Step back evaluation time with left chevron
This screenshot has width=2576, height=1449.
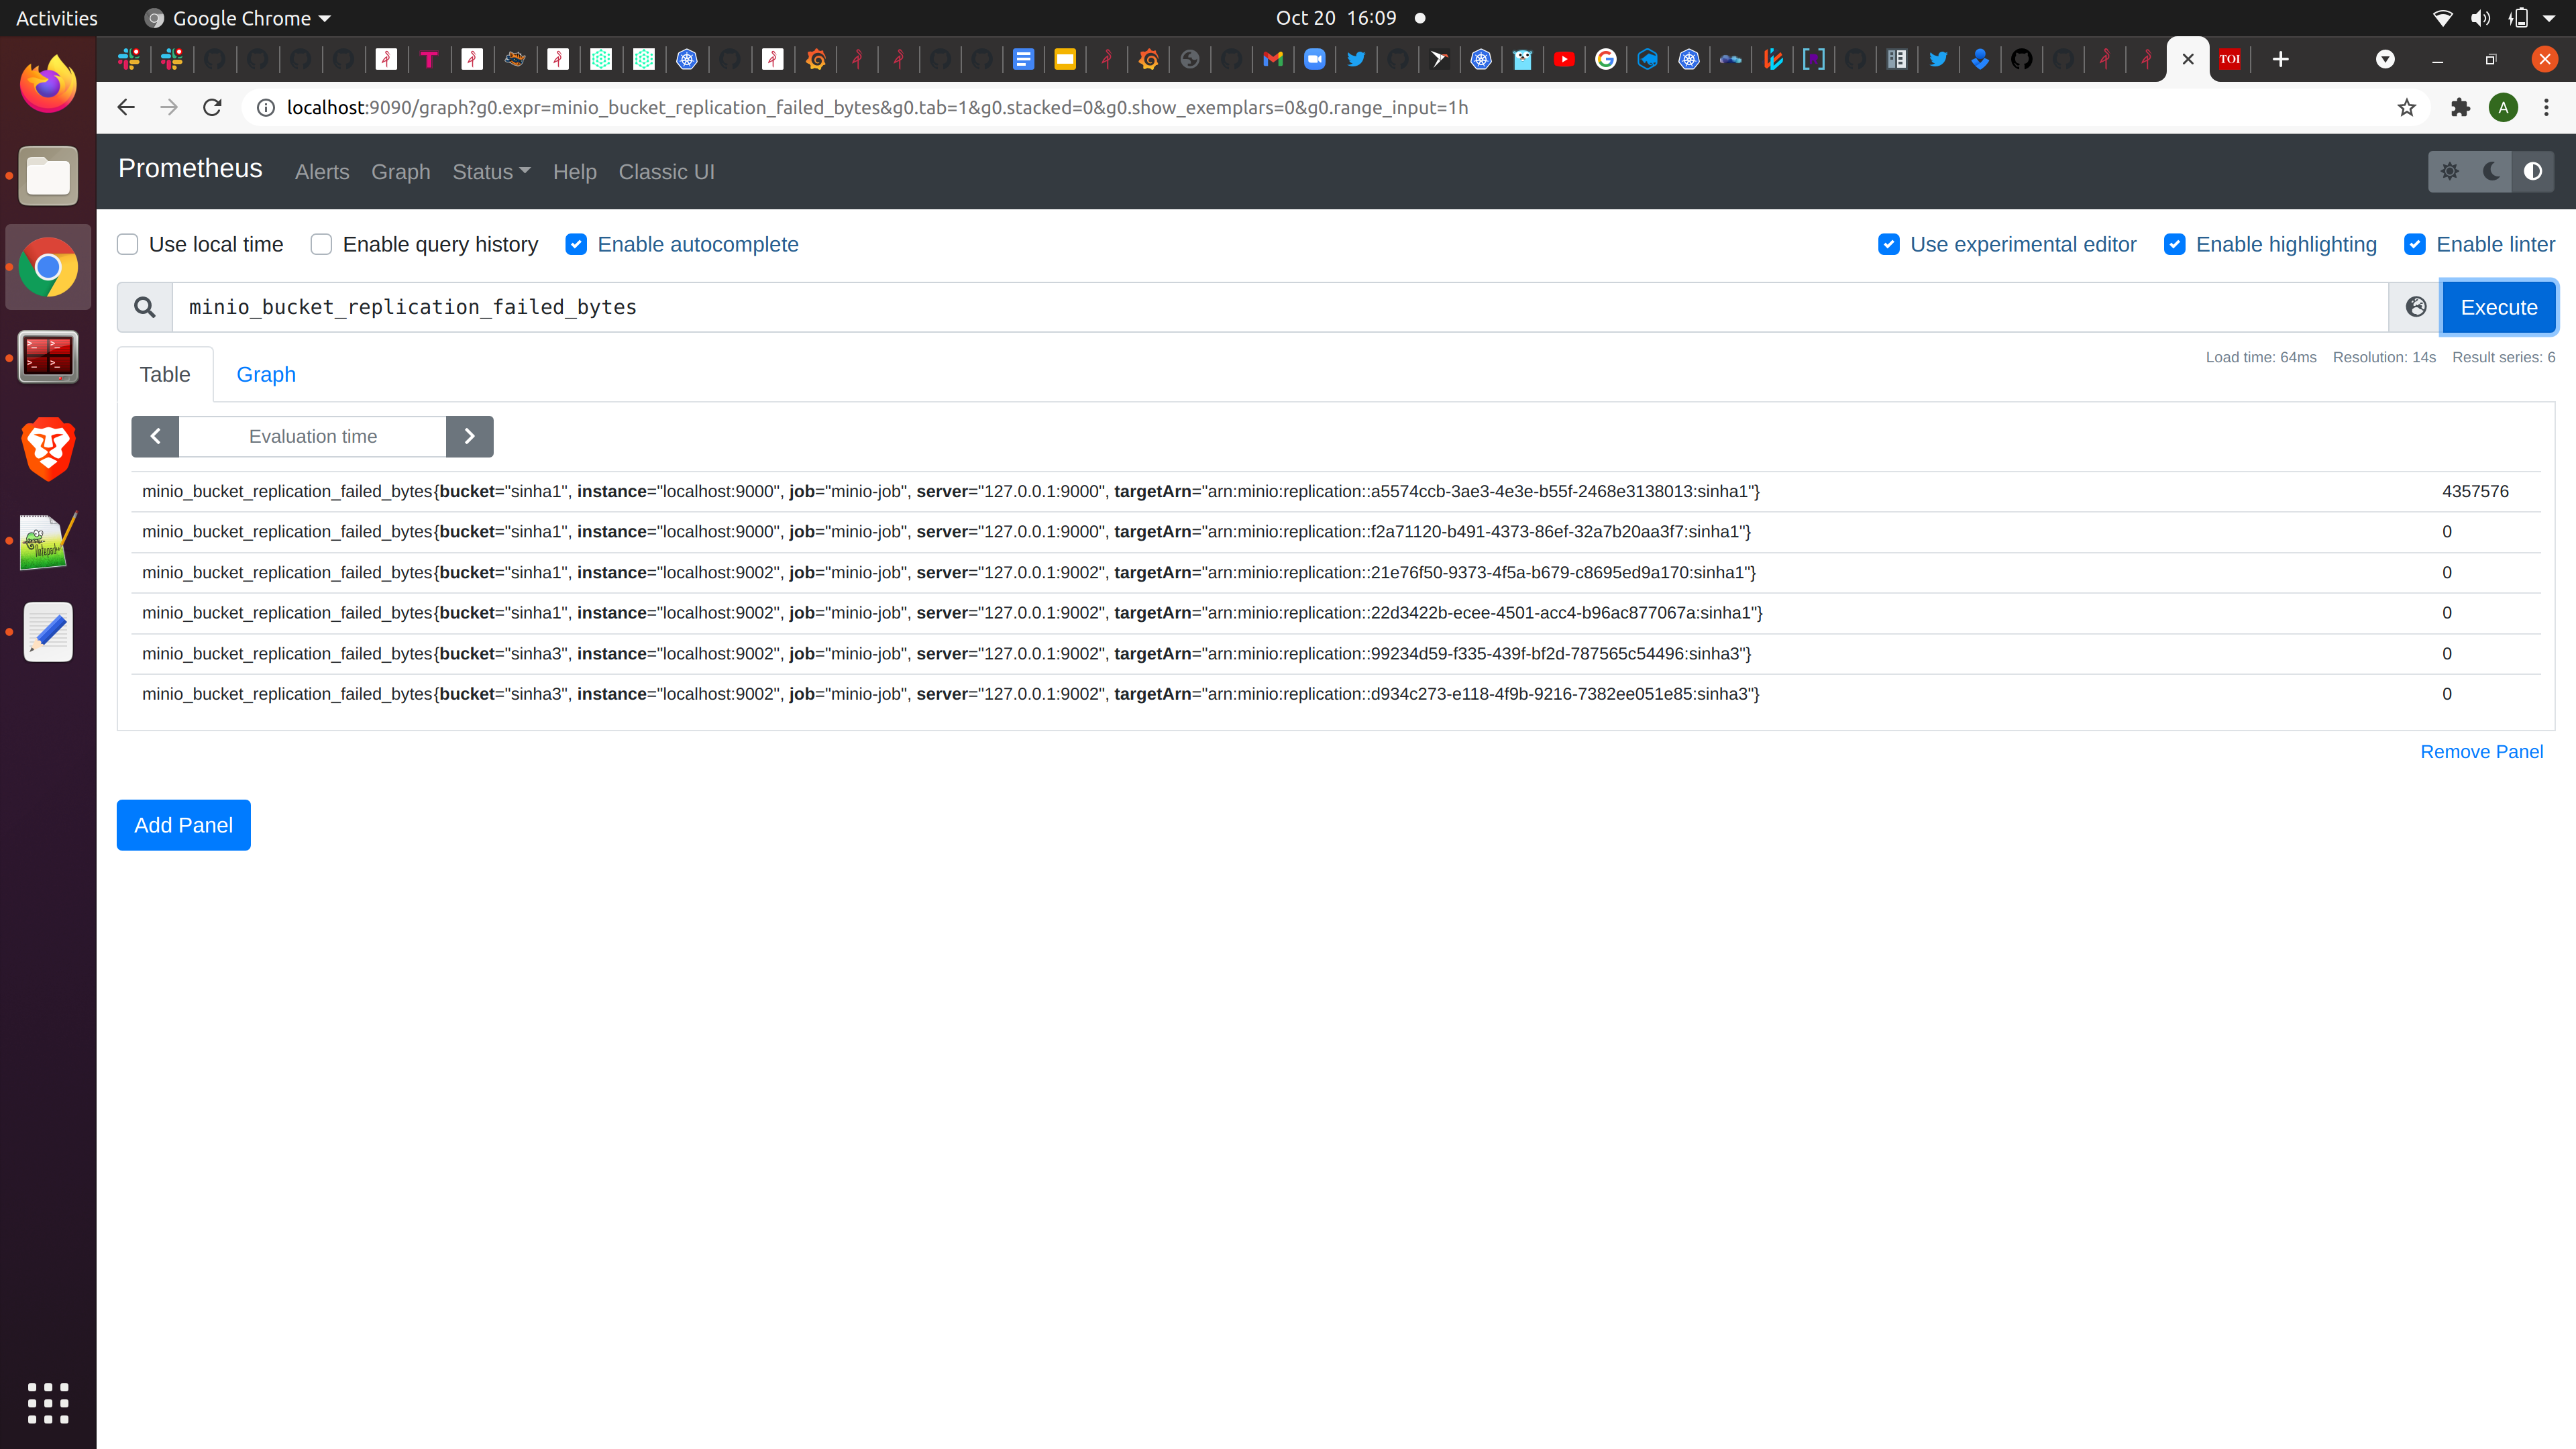pyautogui.click(x=155, y=436)
